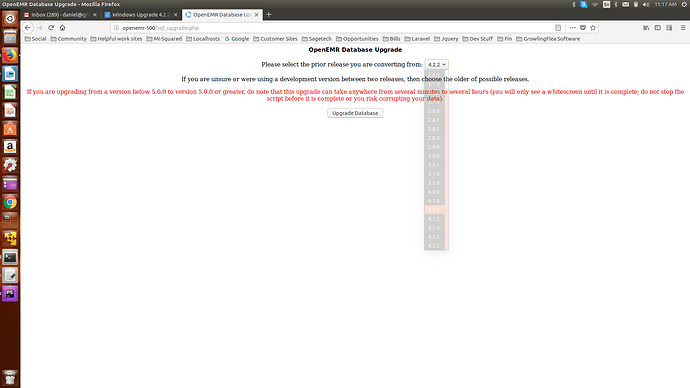This screenshot has height=388, width=690.
Task: Open the Bills bookmarks folder
Action: coord(391,39)
